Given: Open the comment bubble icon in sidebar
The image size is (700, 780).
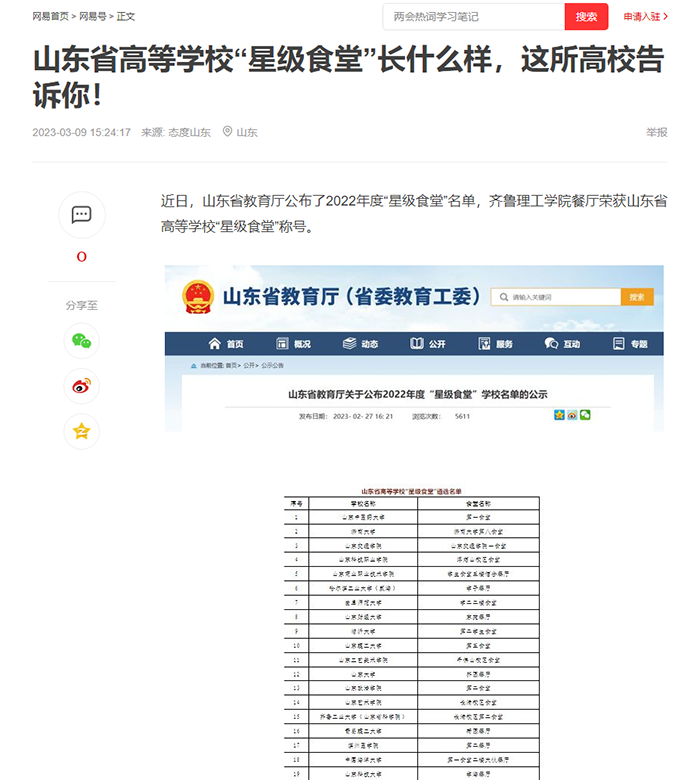Looking at the screenshot, I should click(x=82, y=215).
